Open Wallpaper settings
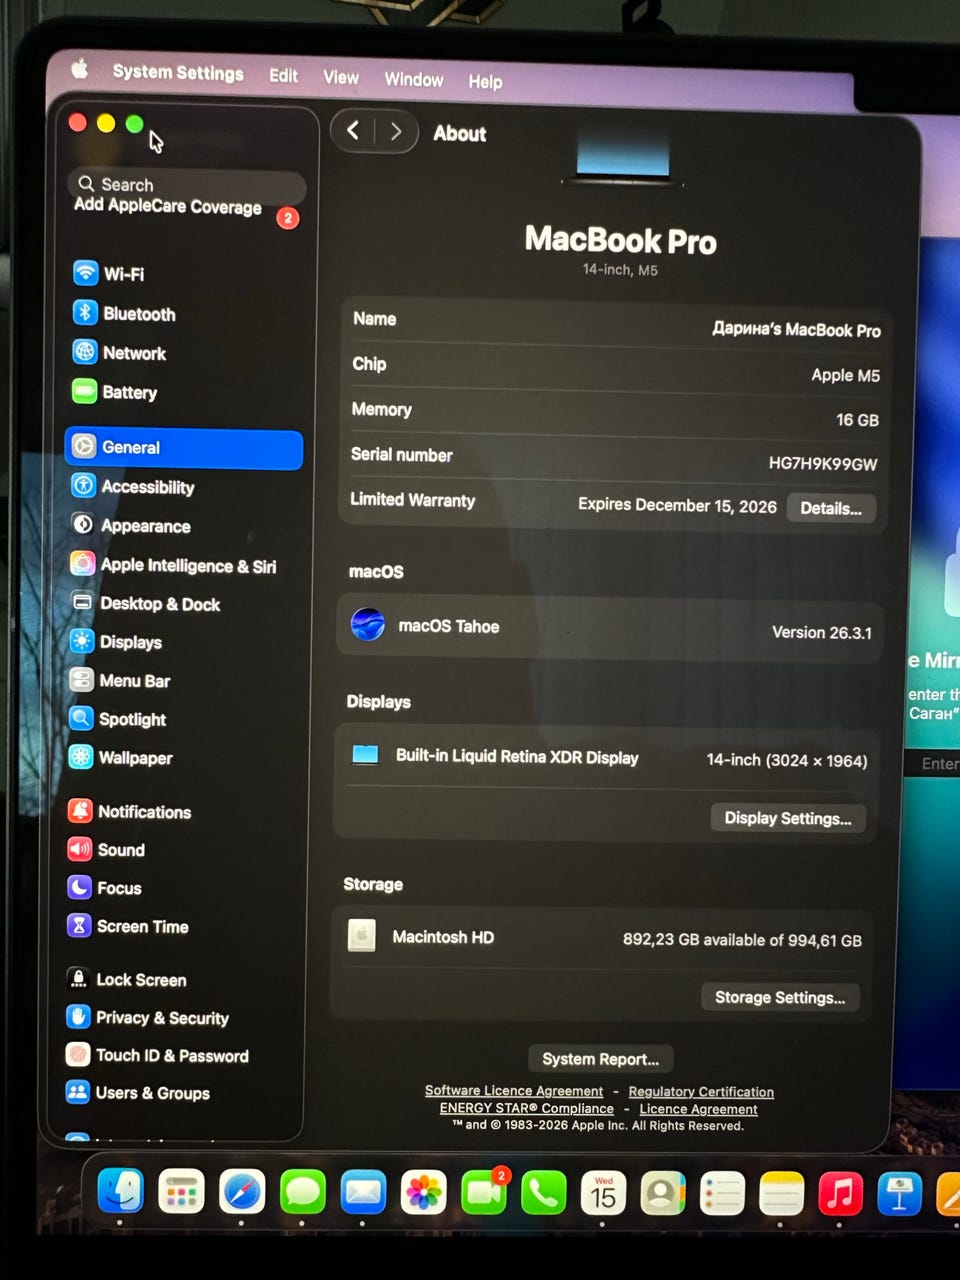Image resolution: width=960 pixels, height=1280 pixels. point(121,758)
